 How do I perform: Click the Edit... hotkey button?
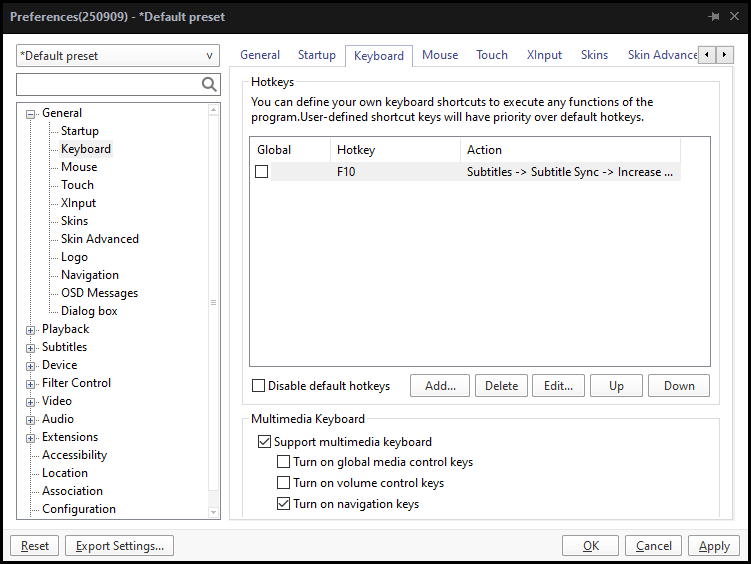(x=558, y=385)
